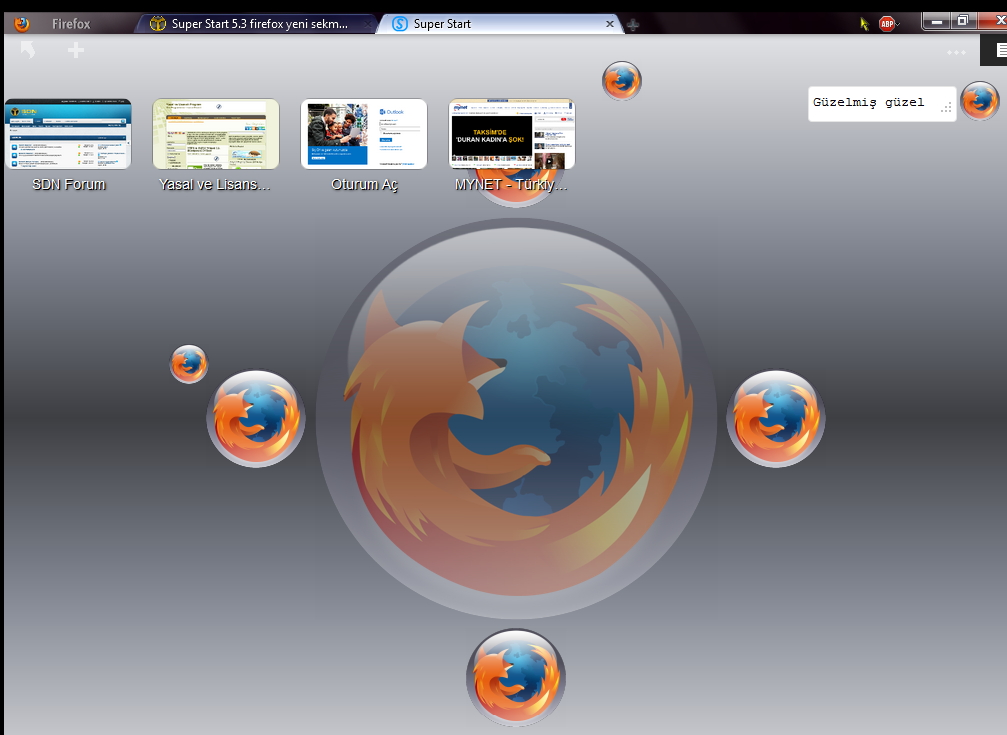Screen dimensions: 1007x735
Task: Switch to the Super Start 5.3 firefox tab
Action: click(257, 24)
